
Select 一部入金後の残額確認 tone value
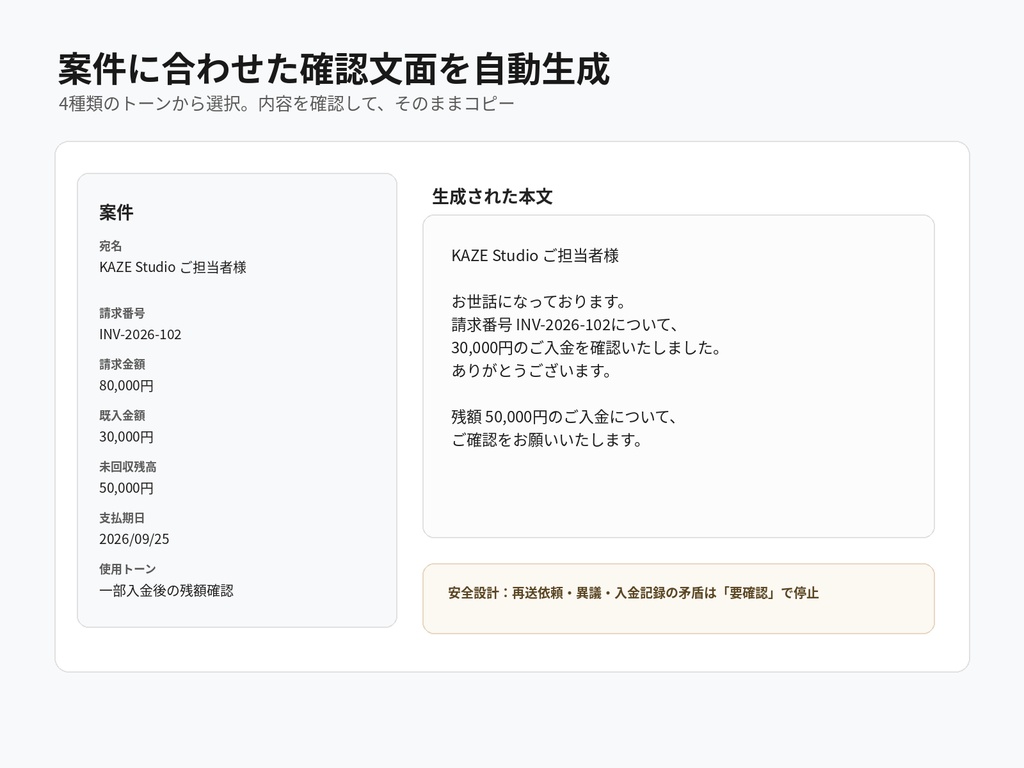(166, 590)
